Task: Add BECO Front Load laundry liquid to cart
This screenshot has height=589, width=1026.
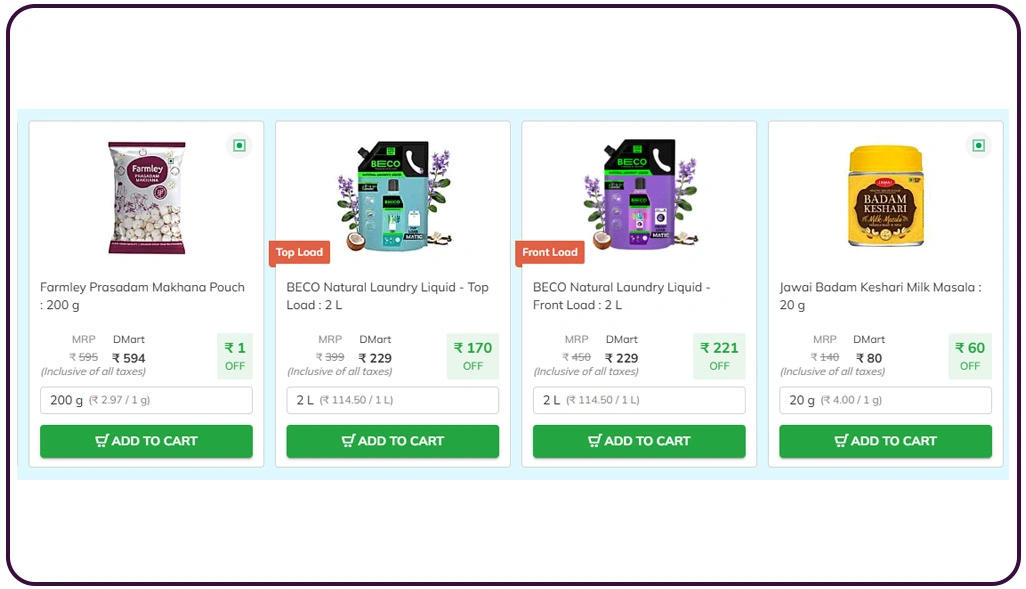Action: tap(638, 441)
